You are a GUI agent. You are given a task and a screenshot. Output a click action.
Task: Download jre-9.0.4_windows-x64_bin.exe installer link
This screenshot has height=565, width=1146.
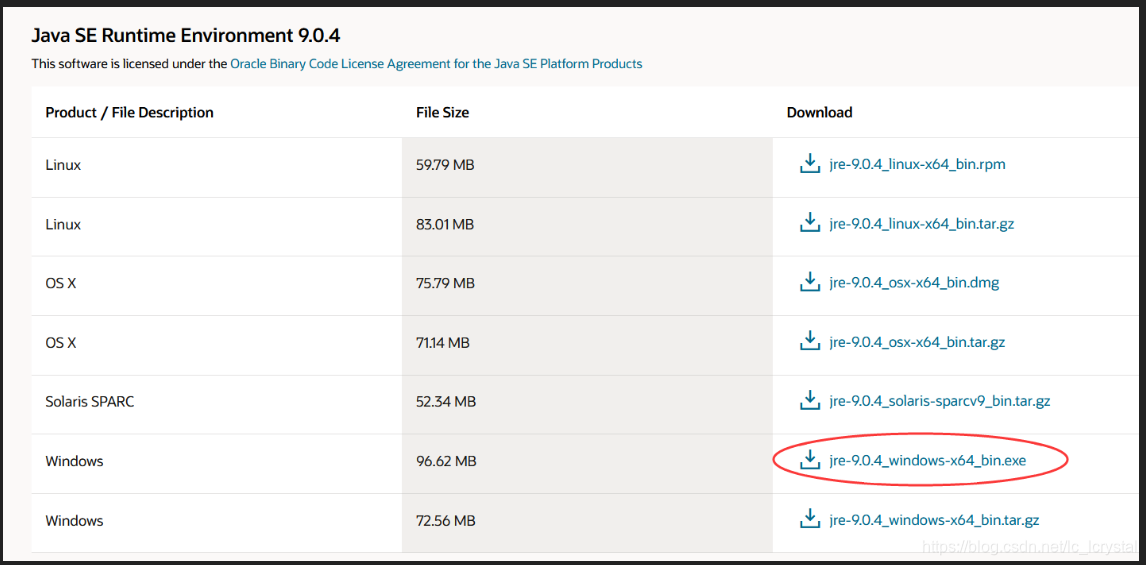pyautogui.click(x=929, y=460)
